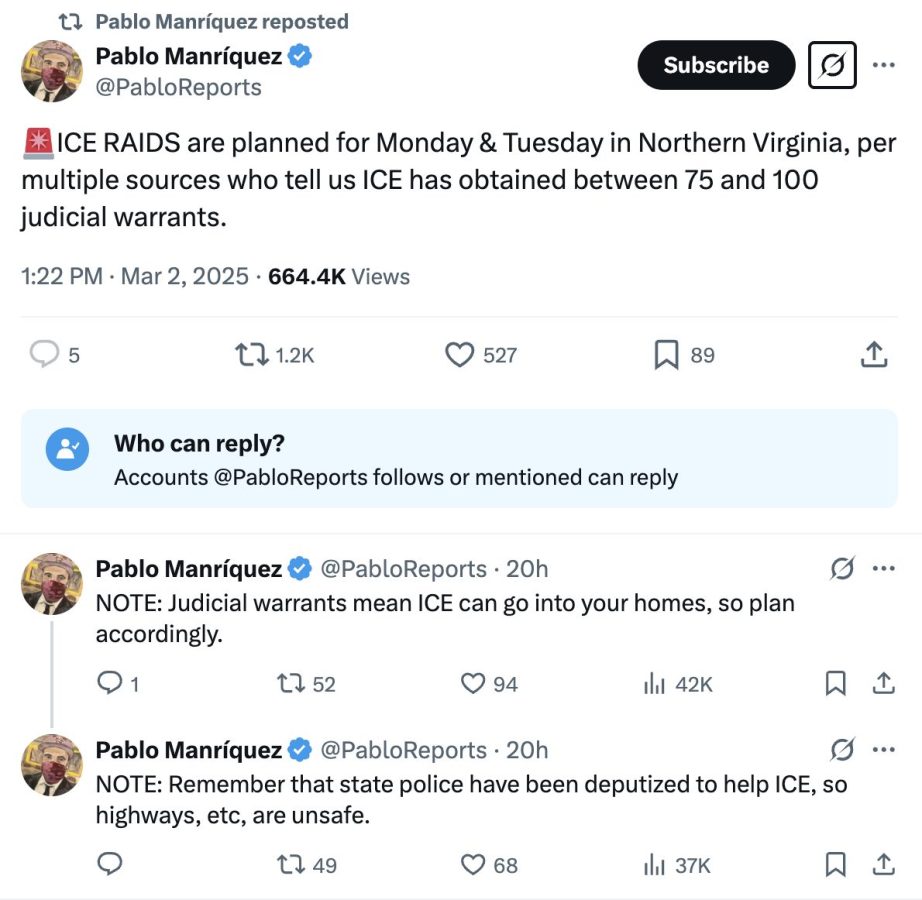The width and height of the screenshot is (922, 900).
Task: Bookmark the judicial warrants note reply
Action: pos(835,684)
